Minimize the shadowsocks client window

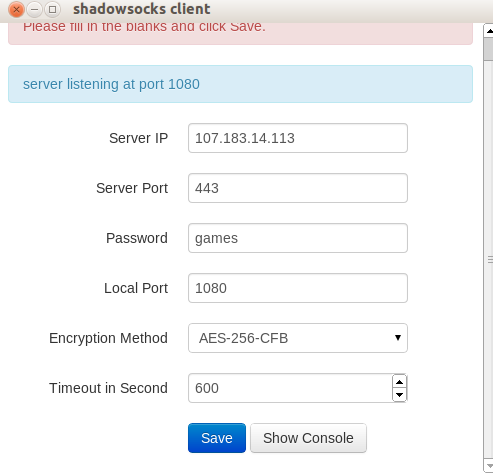[x=34, y=9]
